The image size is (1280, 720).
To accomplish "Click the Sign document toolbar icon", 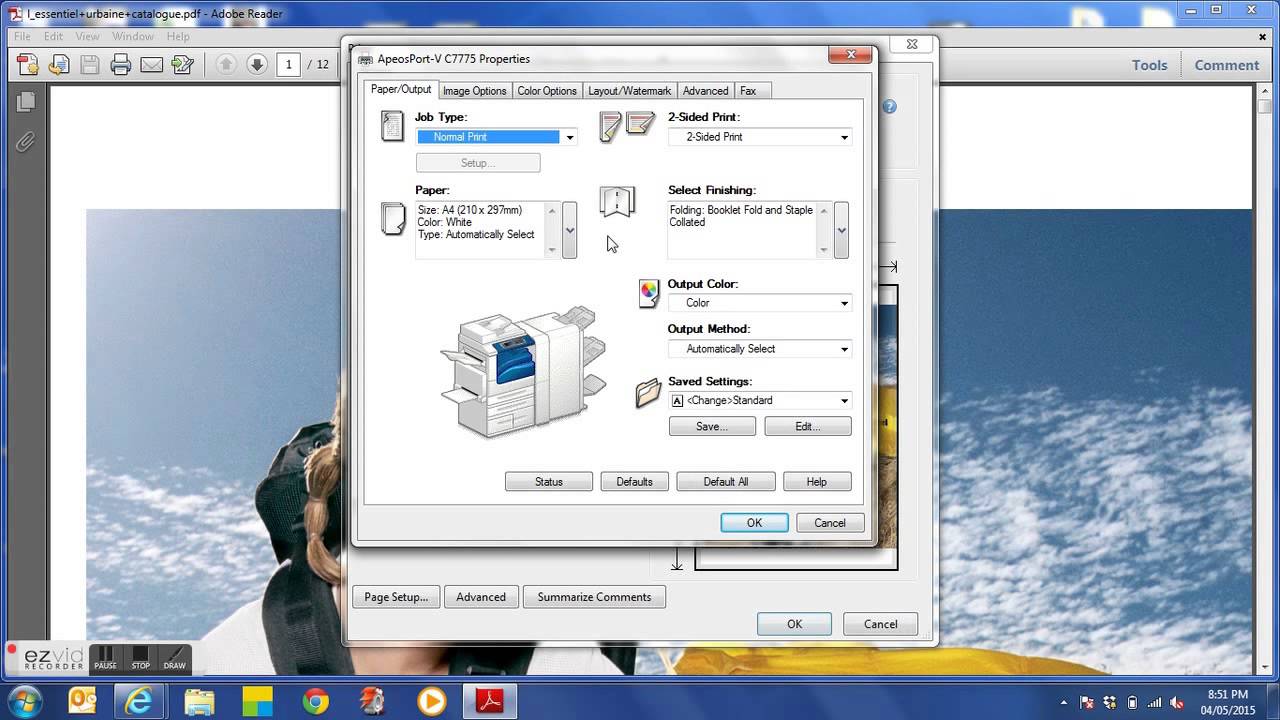I will tap(182, 65).
